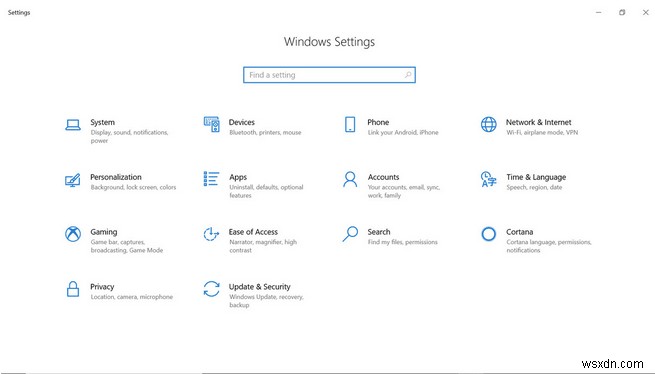Image resolution: width=655 pixels, height=374 pixels.
Task: Restore down the Settings window
Action: tap(622, 13)
